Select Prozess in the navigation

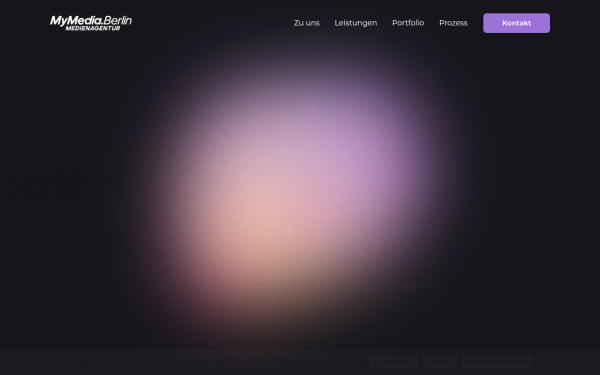click(453, 23)
